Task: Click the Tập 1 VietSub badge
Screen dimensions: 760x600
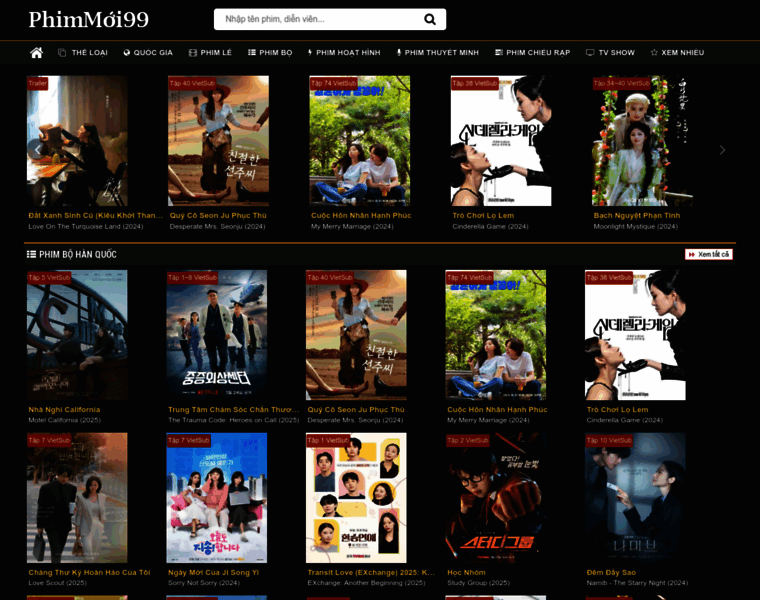Action: coord(328,440)
